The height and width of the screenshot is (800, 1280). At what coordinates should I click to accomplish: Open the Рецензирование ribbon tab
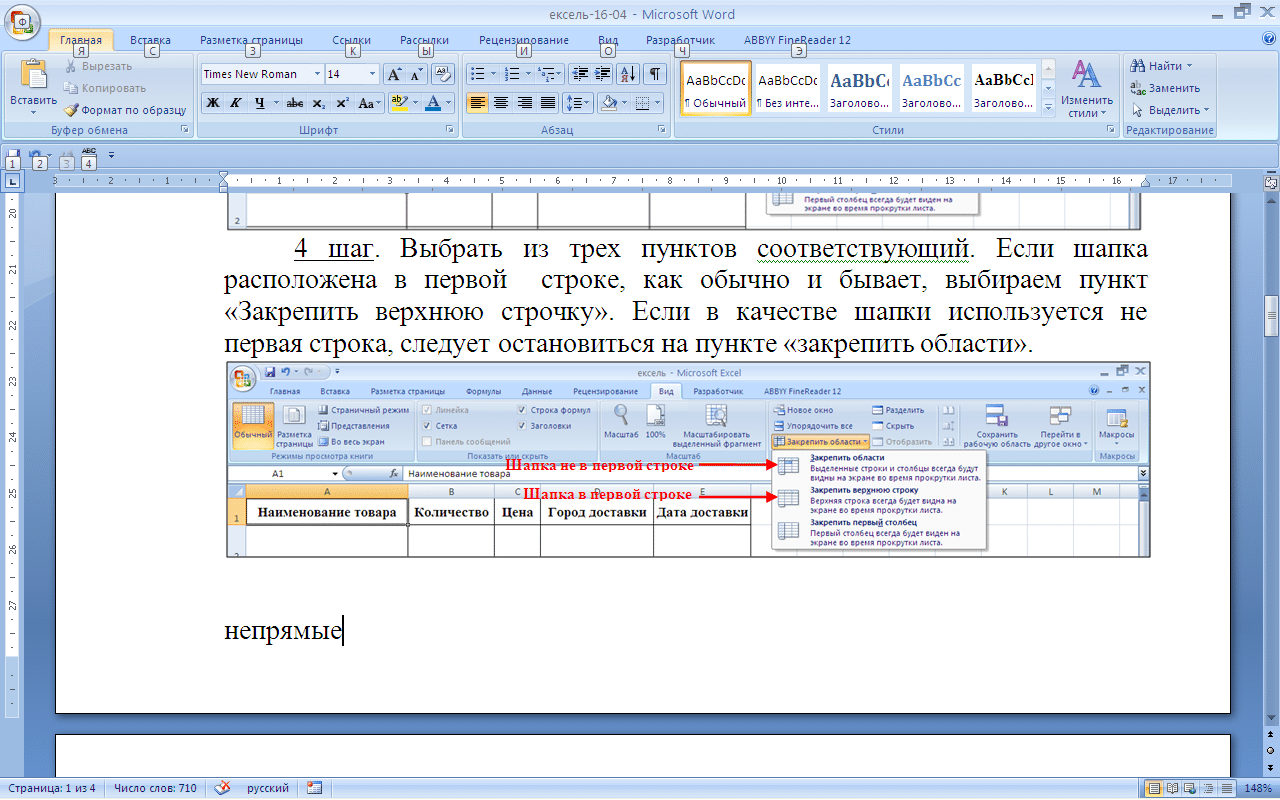click(523, 40)
